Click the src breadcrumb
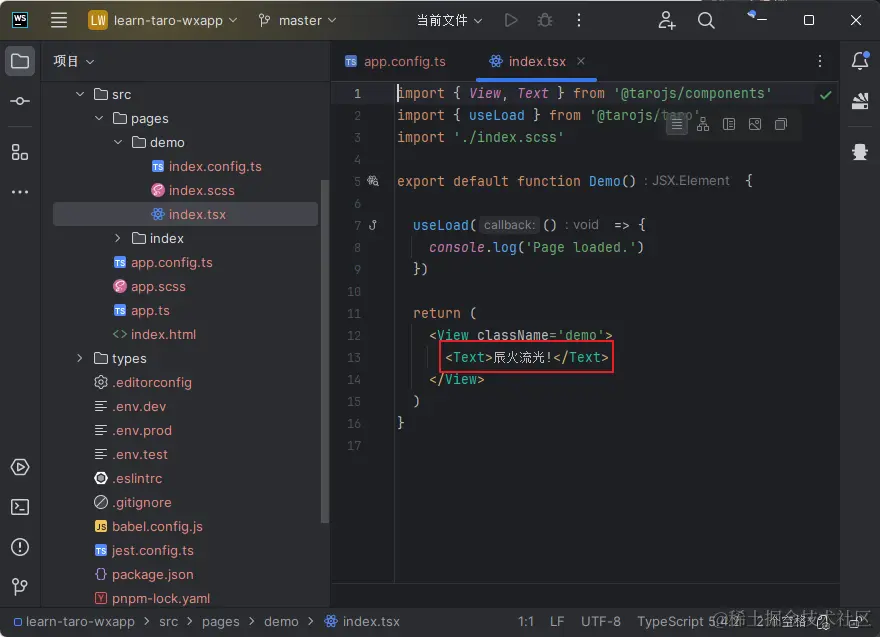880x637 pixels. 168,621
